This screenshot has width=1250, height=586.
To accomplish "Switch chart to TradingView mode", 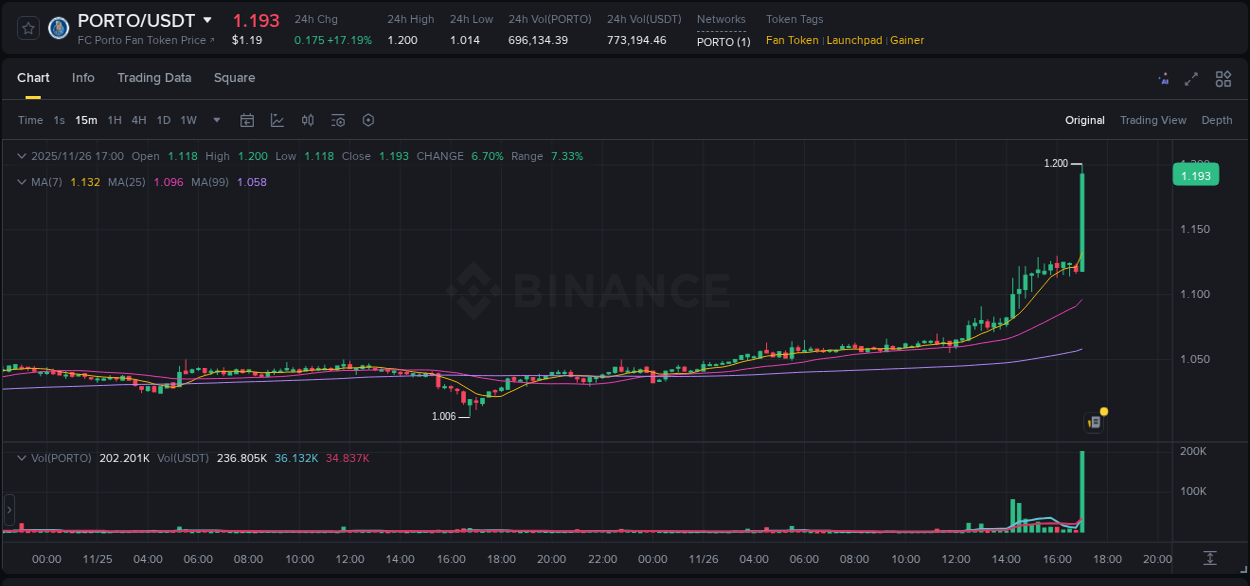I will point(1152,120).
